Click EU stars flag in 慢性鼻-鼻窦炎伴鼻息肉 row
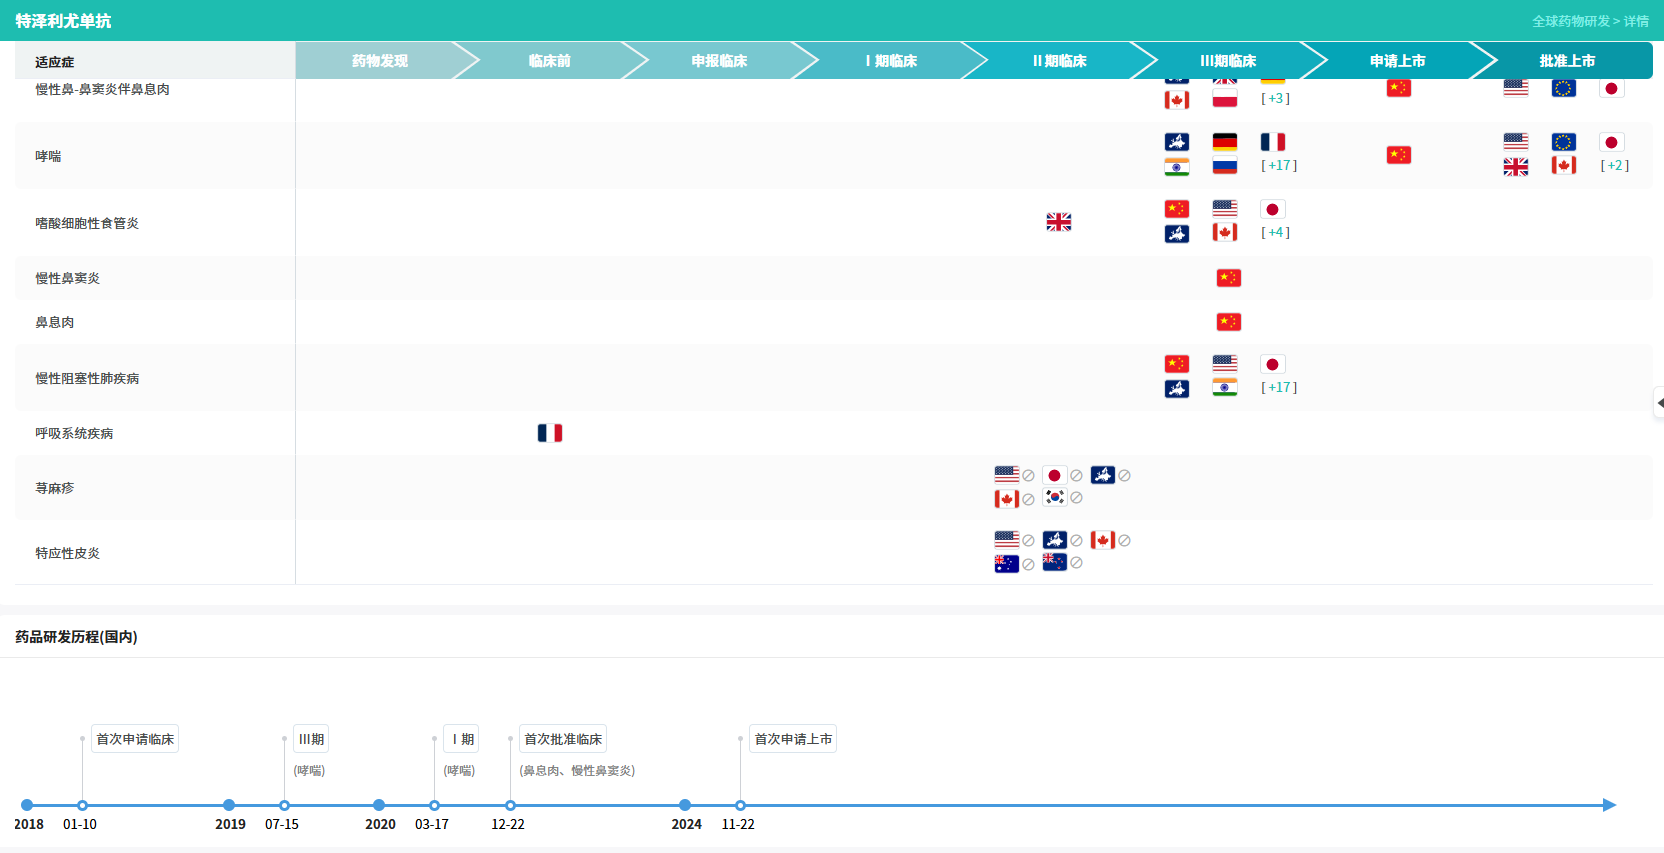Image resolution: width=1664 pixels, height=853 pixels. [x=1564, y=88]
